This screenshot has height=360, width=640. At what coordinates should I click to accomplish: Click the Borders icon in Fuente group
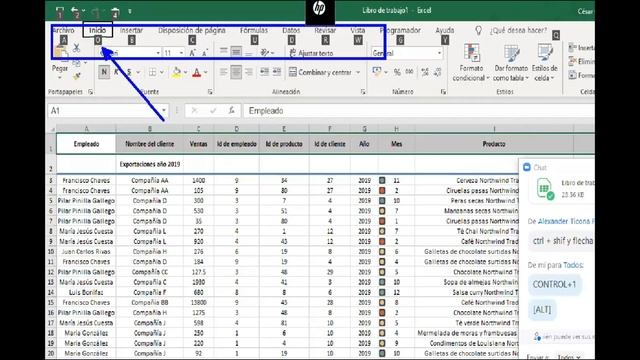[153, 72]
